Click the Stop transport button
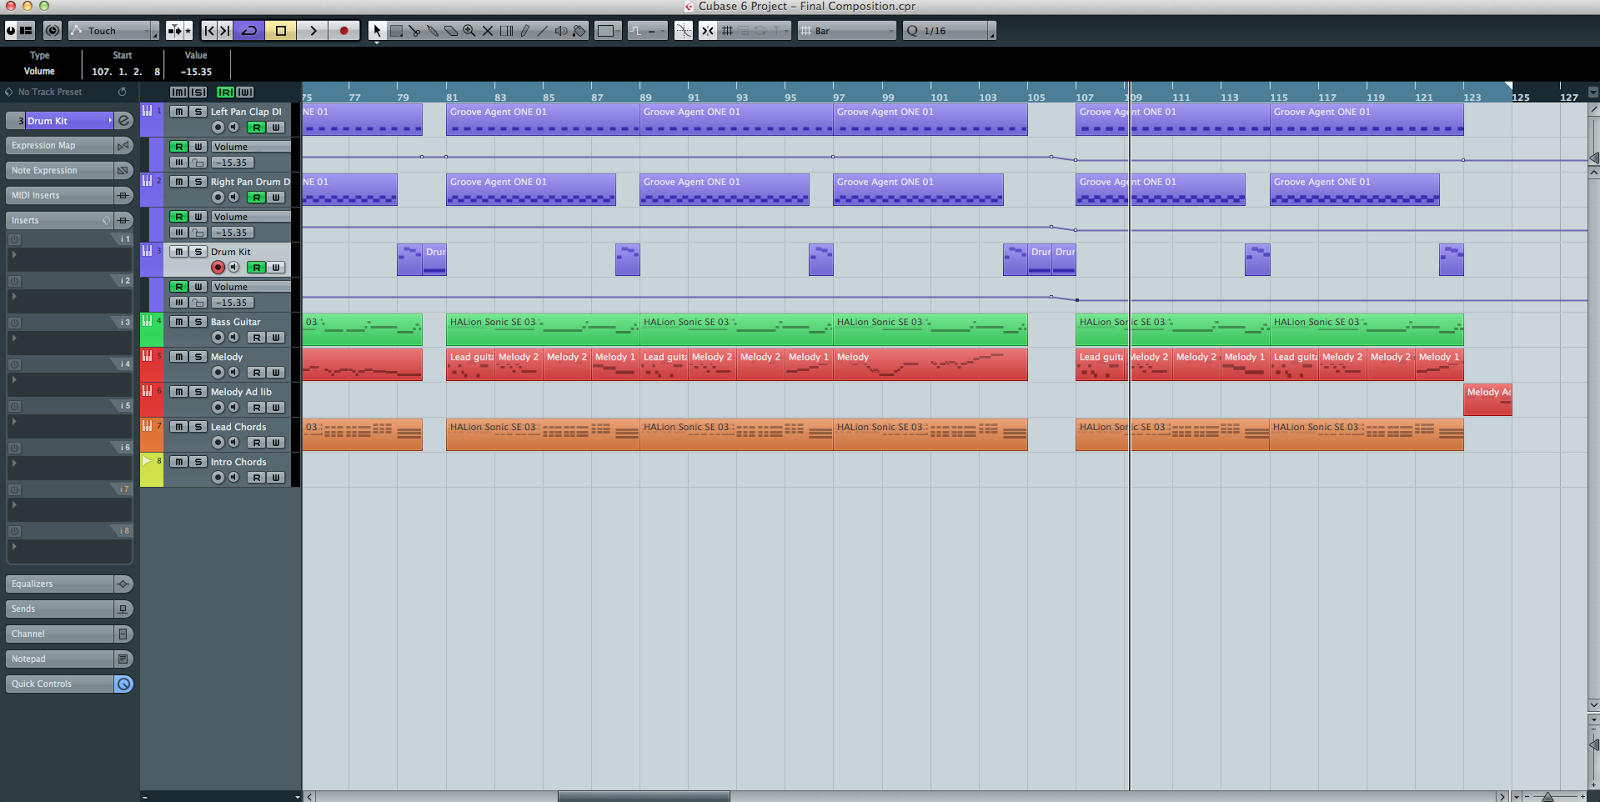Screen dimensions: 1600x802 pyautogui.click(x=281, y=31)
